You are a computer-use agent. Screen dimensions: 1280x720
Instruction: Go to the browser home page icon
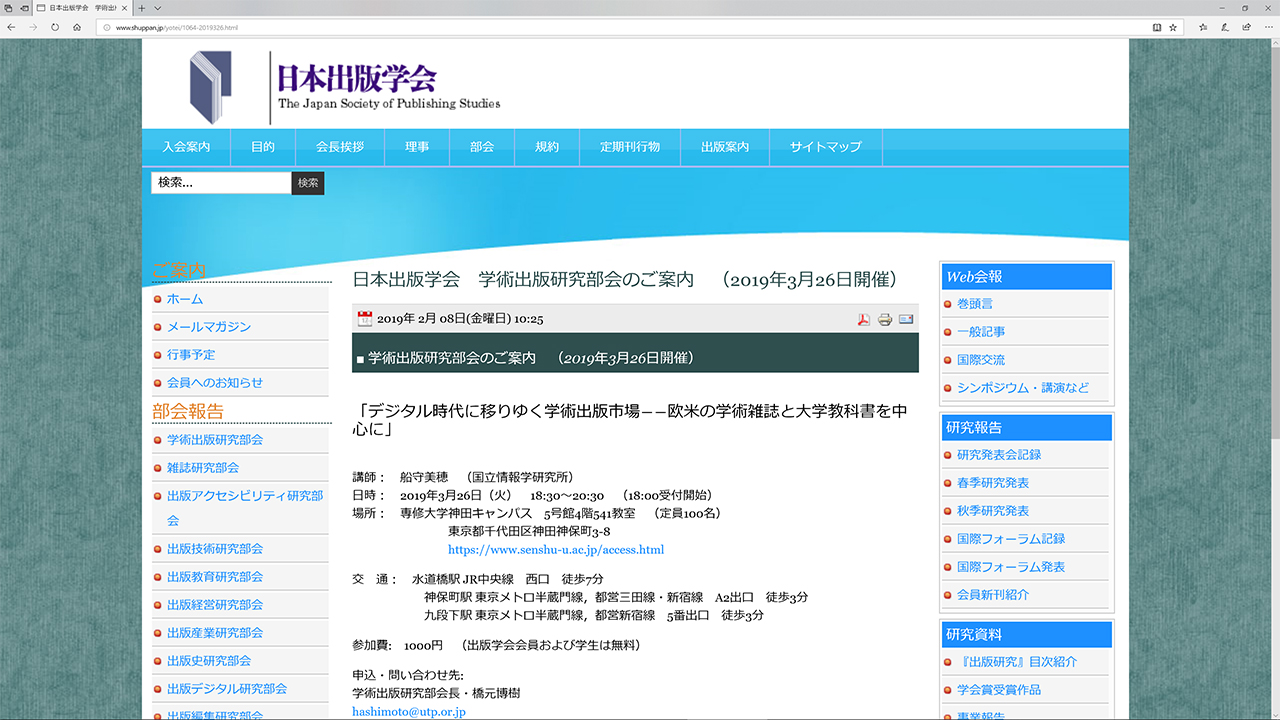(x=77, y=27)
